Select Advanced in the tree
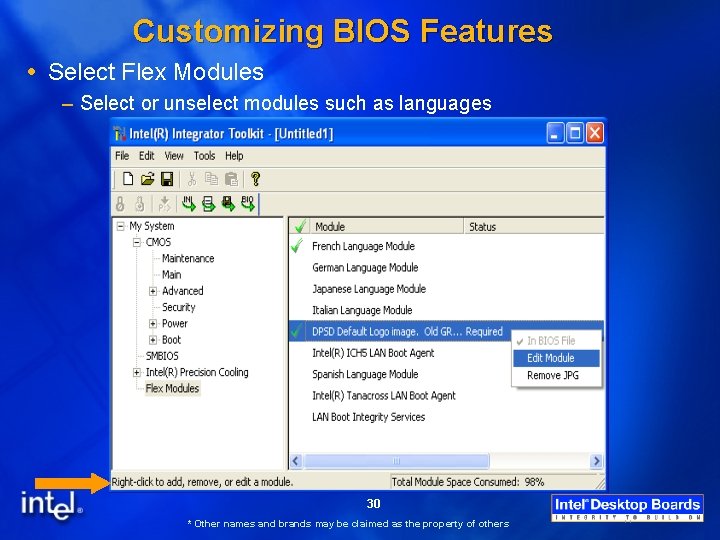This screenshot has height=540, width=720. [182, 291]
